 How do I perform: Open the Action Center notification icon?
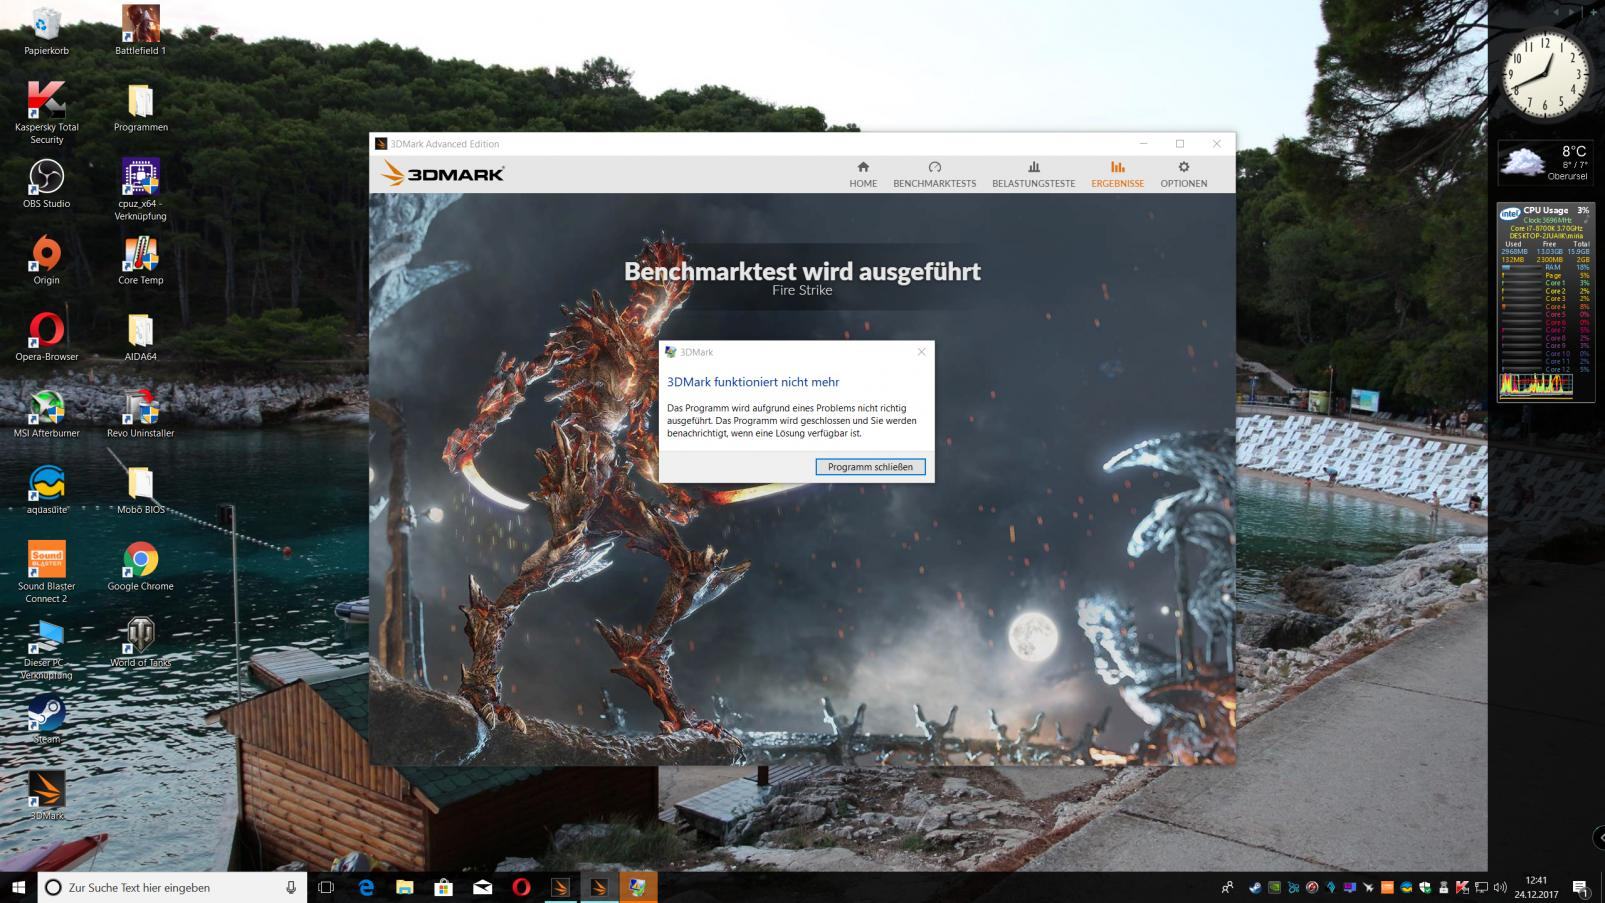pyautogui.click(x=1581, y=887)
